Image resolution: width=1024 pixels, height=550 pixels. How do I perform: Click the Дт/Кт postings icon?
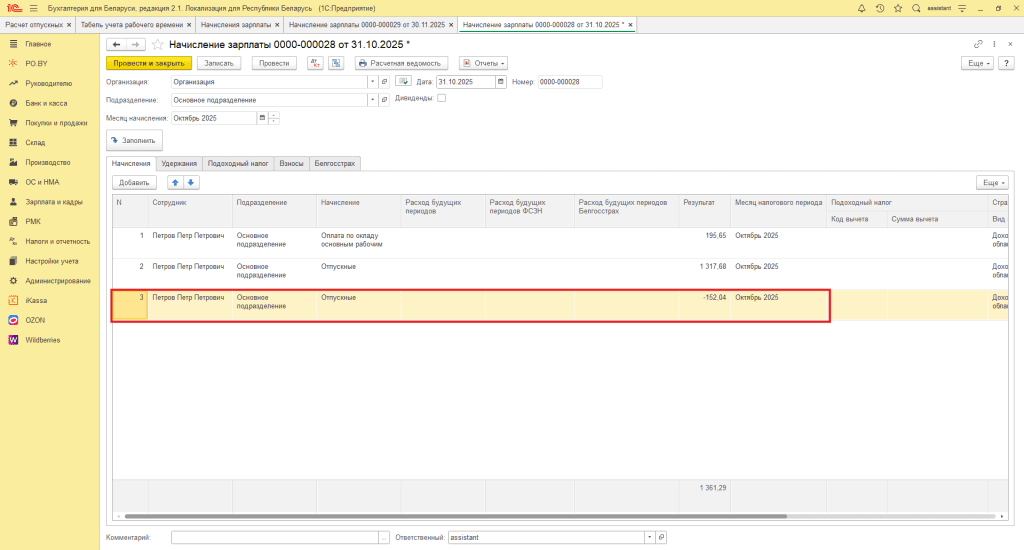tap(315, 63)
